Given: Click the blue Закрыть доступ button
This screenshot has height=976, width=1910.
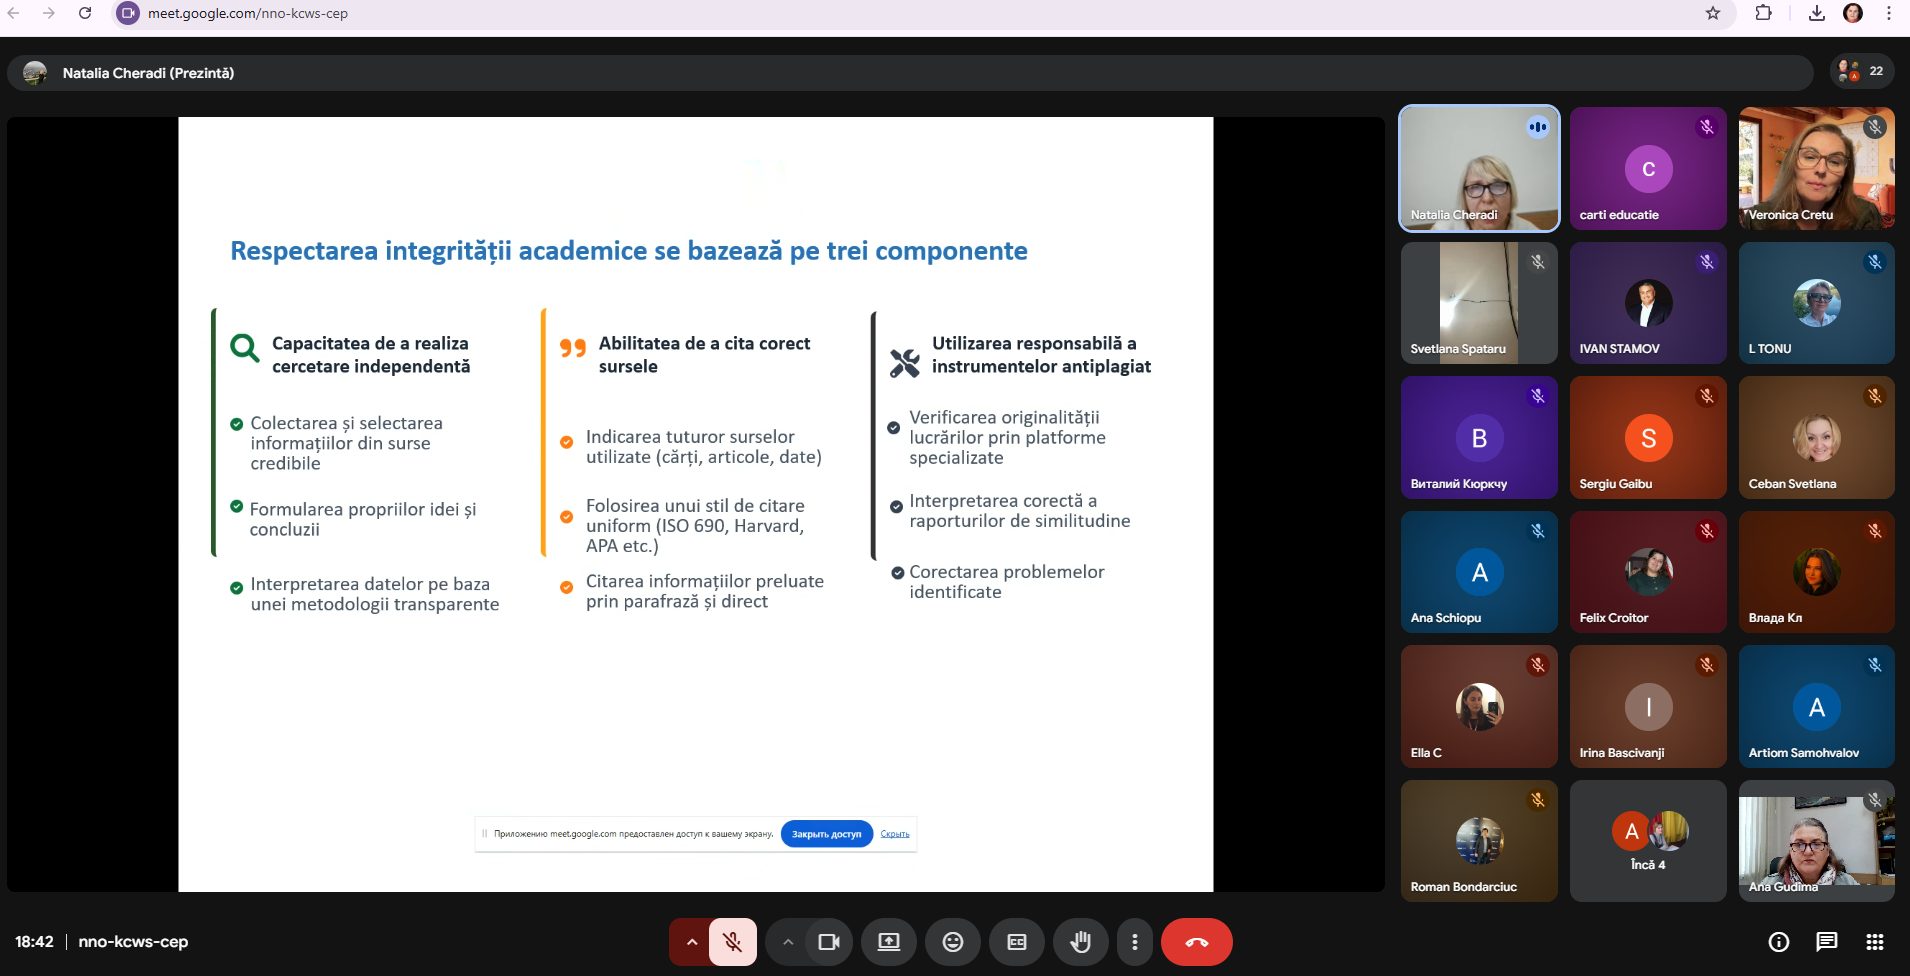Looking at the screenshot, I should click(826, 834).
